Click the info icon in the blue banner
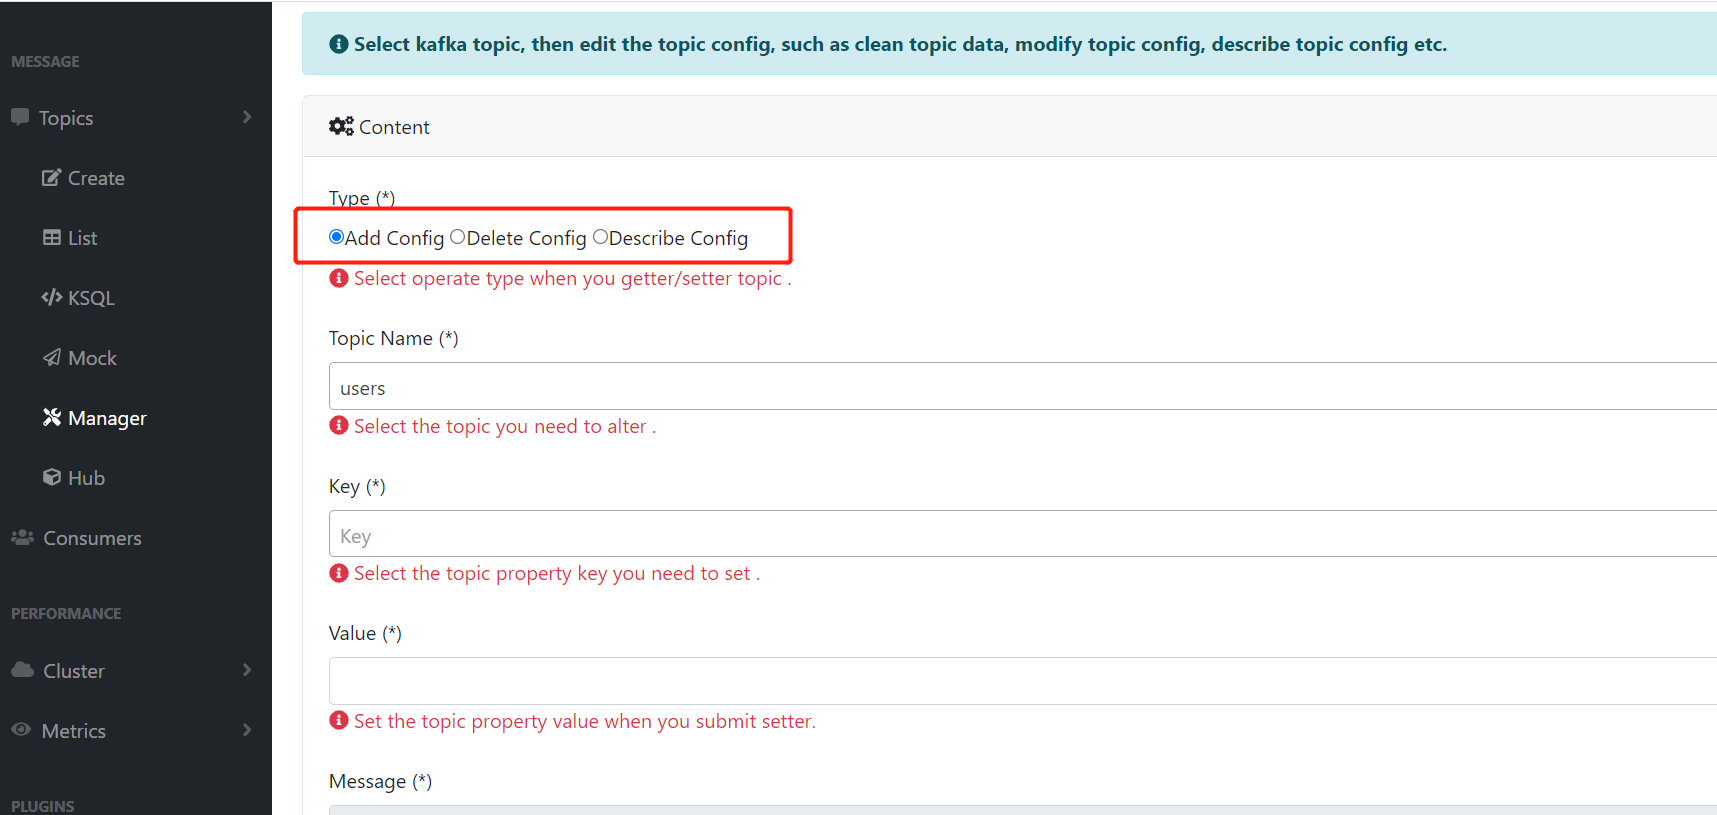The width and height of the screenshot is (1717, 815). coord(339,44)
